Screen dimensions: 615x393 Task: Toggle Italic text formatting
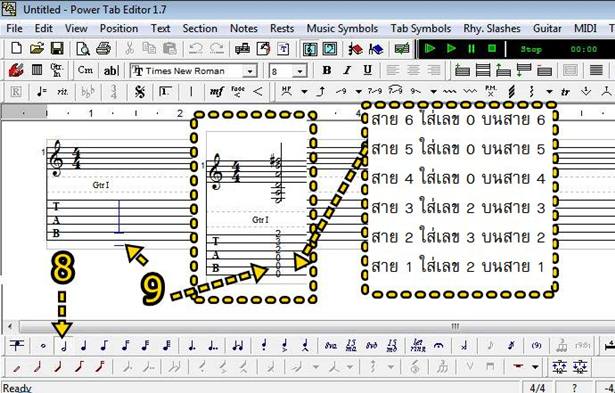[347, 70]
